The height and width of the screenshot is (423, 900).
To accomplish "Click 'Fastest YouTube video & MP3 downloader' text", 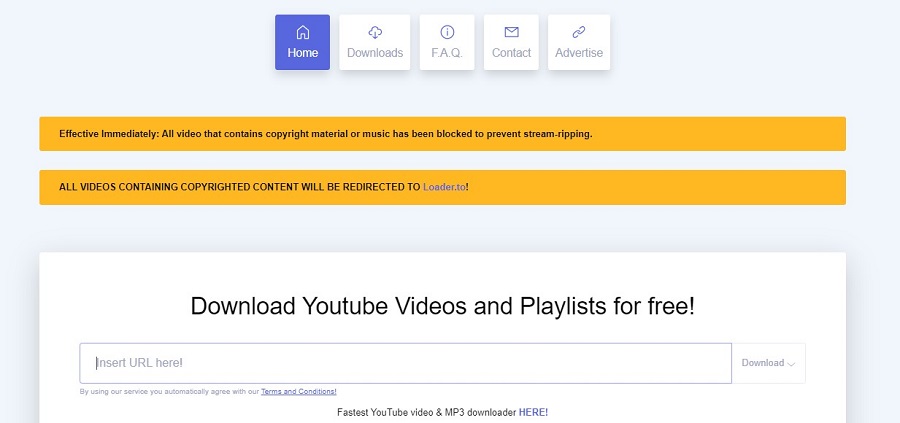I will tap(426, 412).
